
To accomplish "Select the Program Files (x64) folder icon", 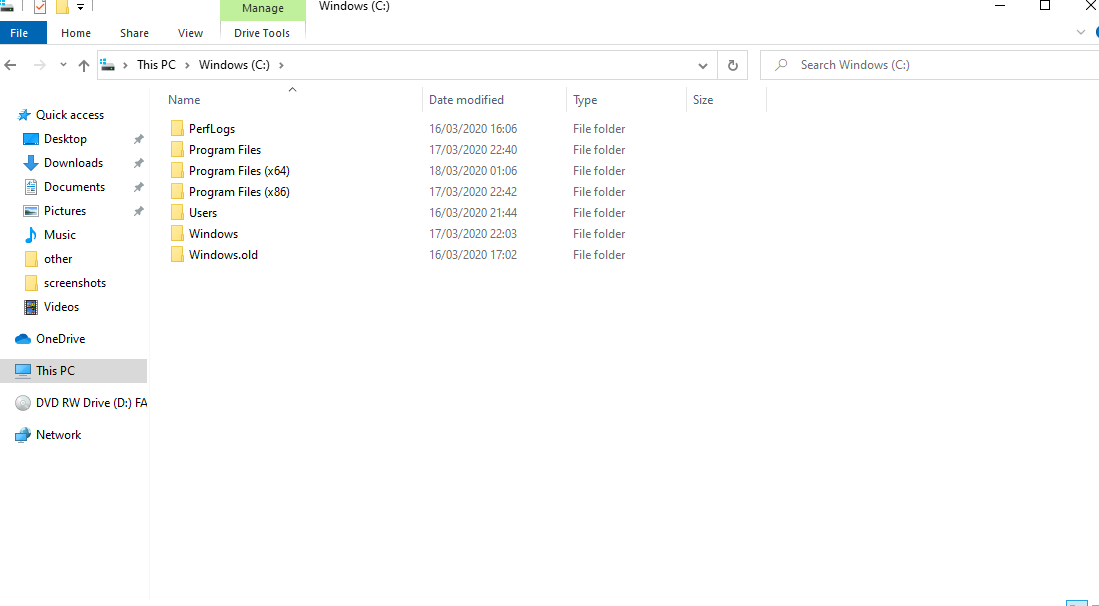I will (177, 170).
